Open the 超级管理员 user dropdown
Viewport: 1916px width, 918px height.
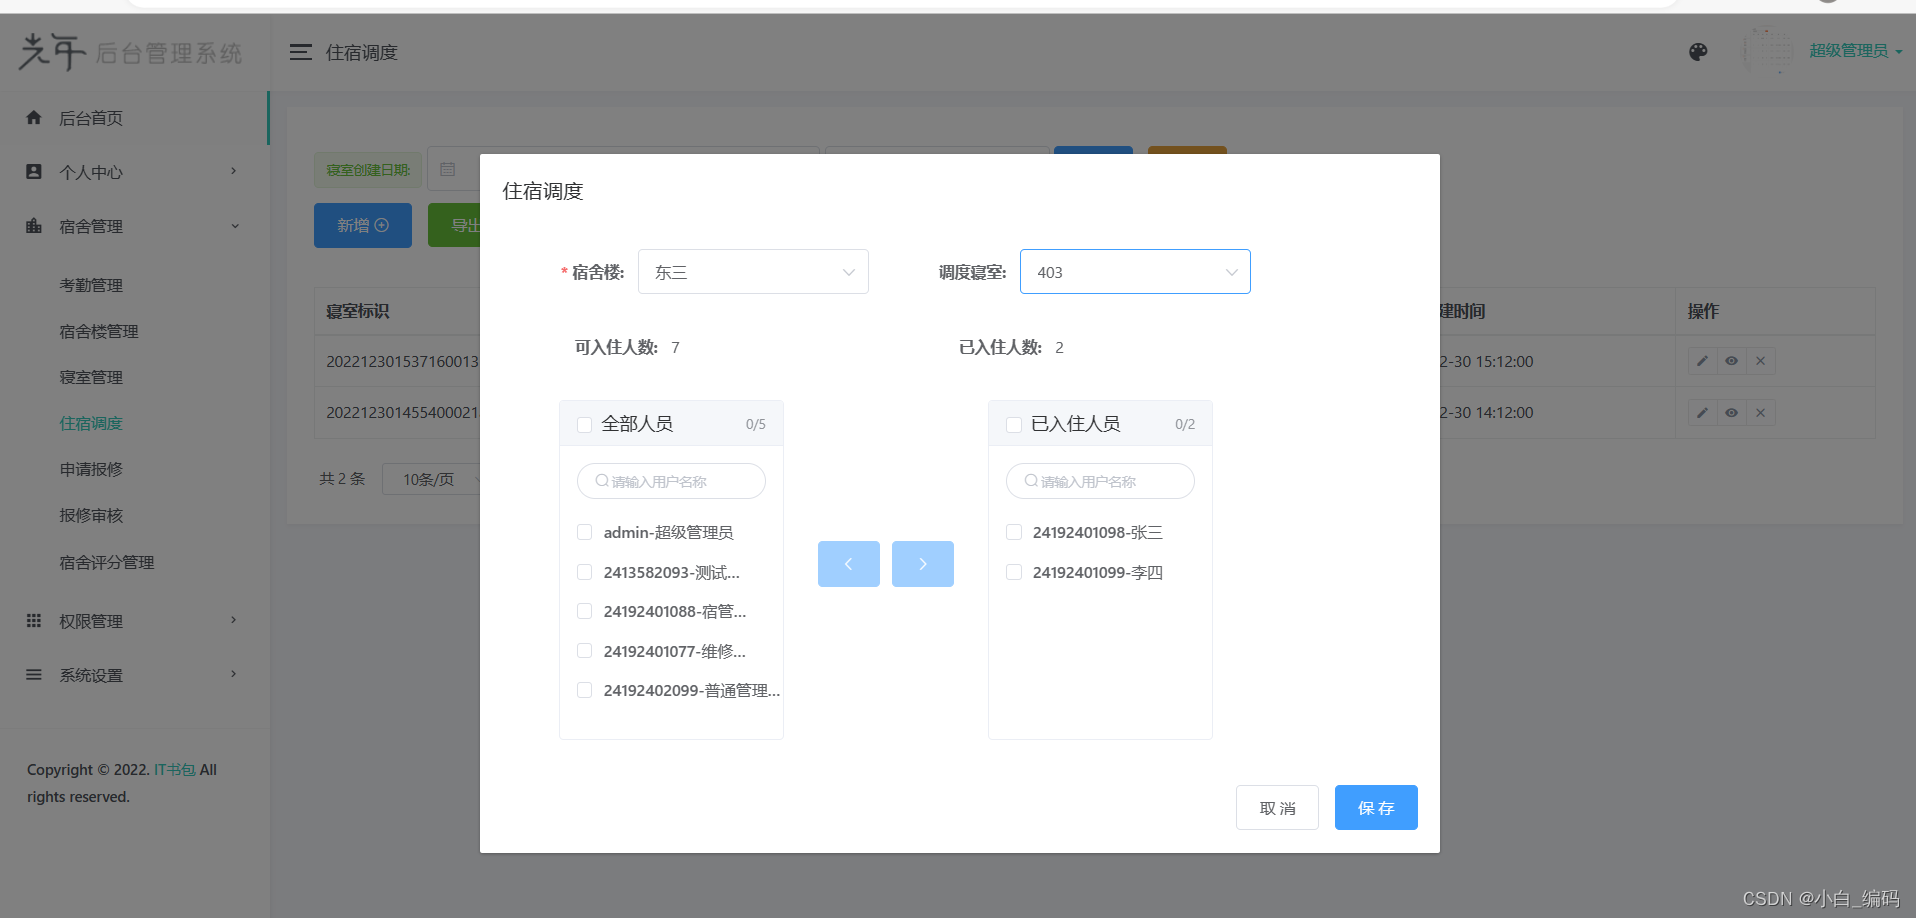point(1855,51)
